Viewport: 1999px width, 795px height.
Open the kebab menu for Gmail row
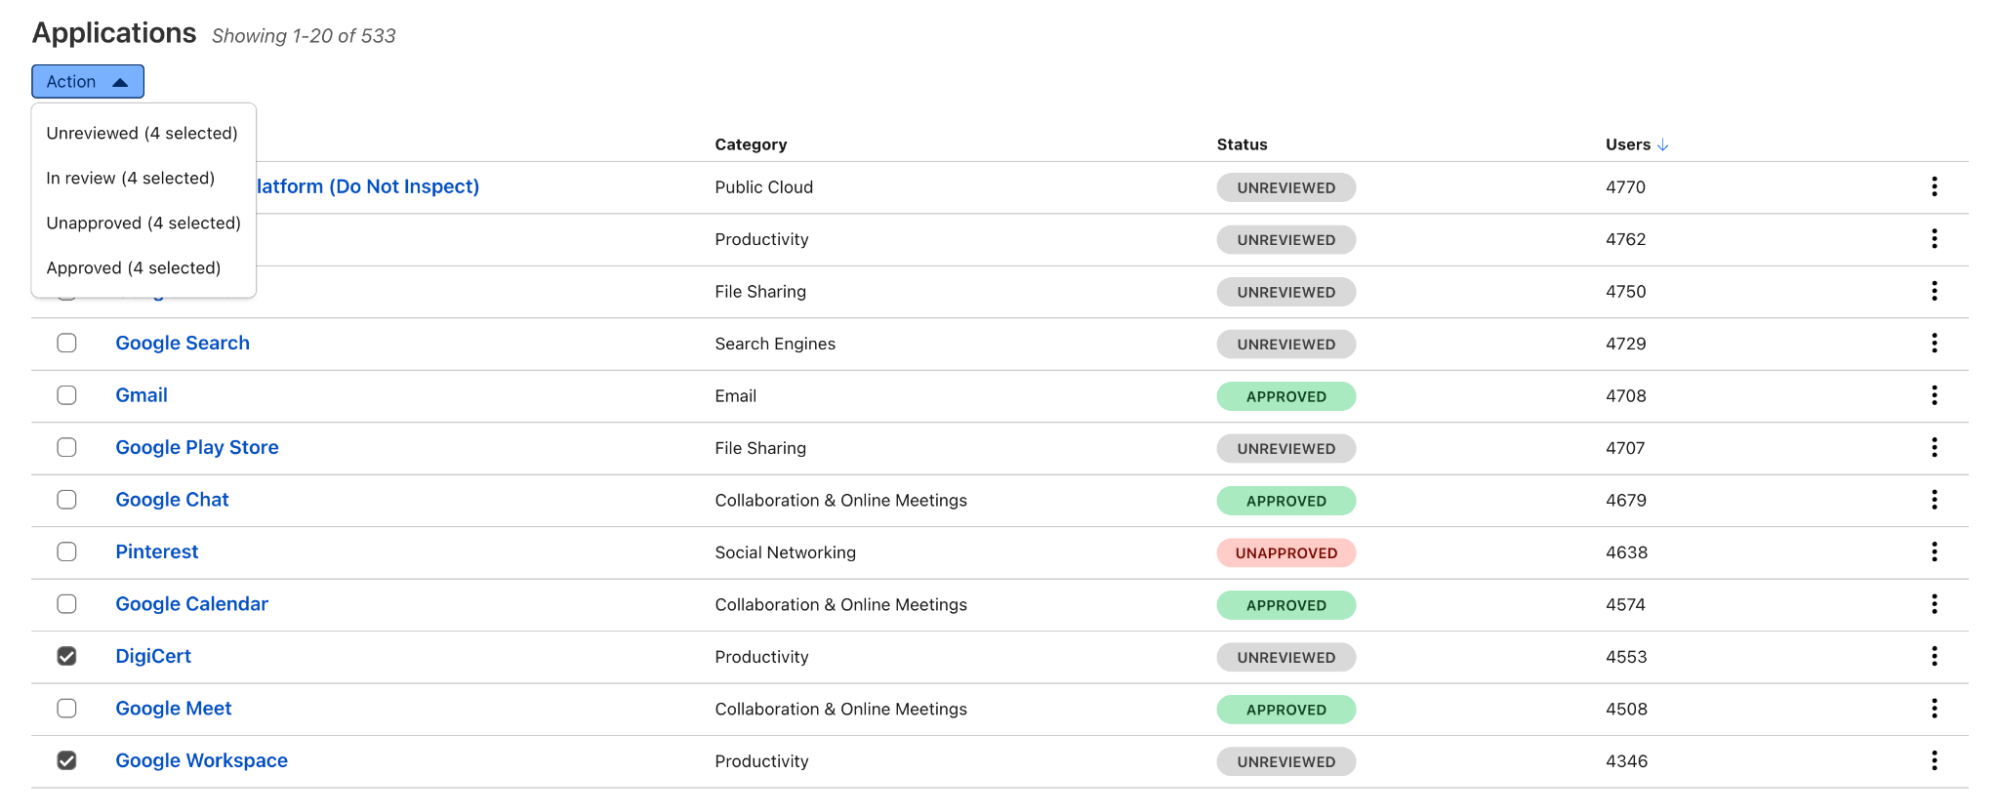click(1933, 396)
